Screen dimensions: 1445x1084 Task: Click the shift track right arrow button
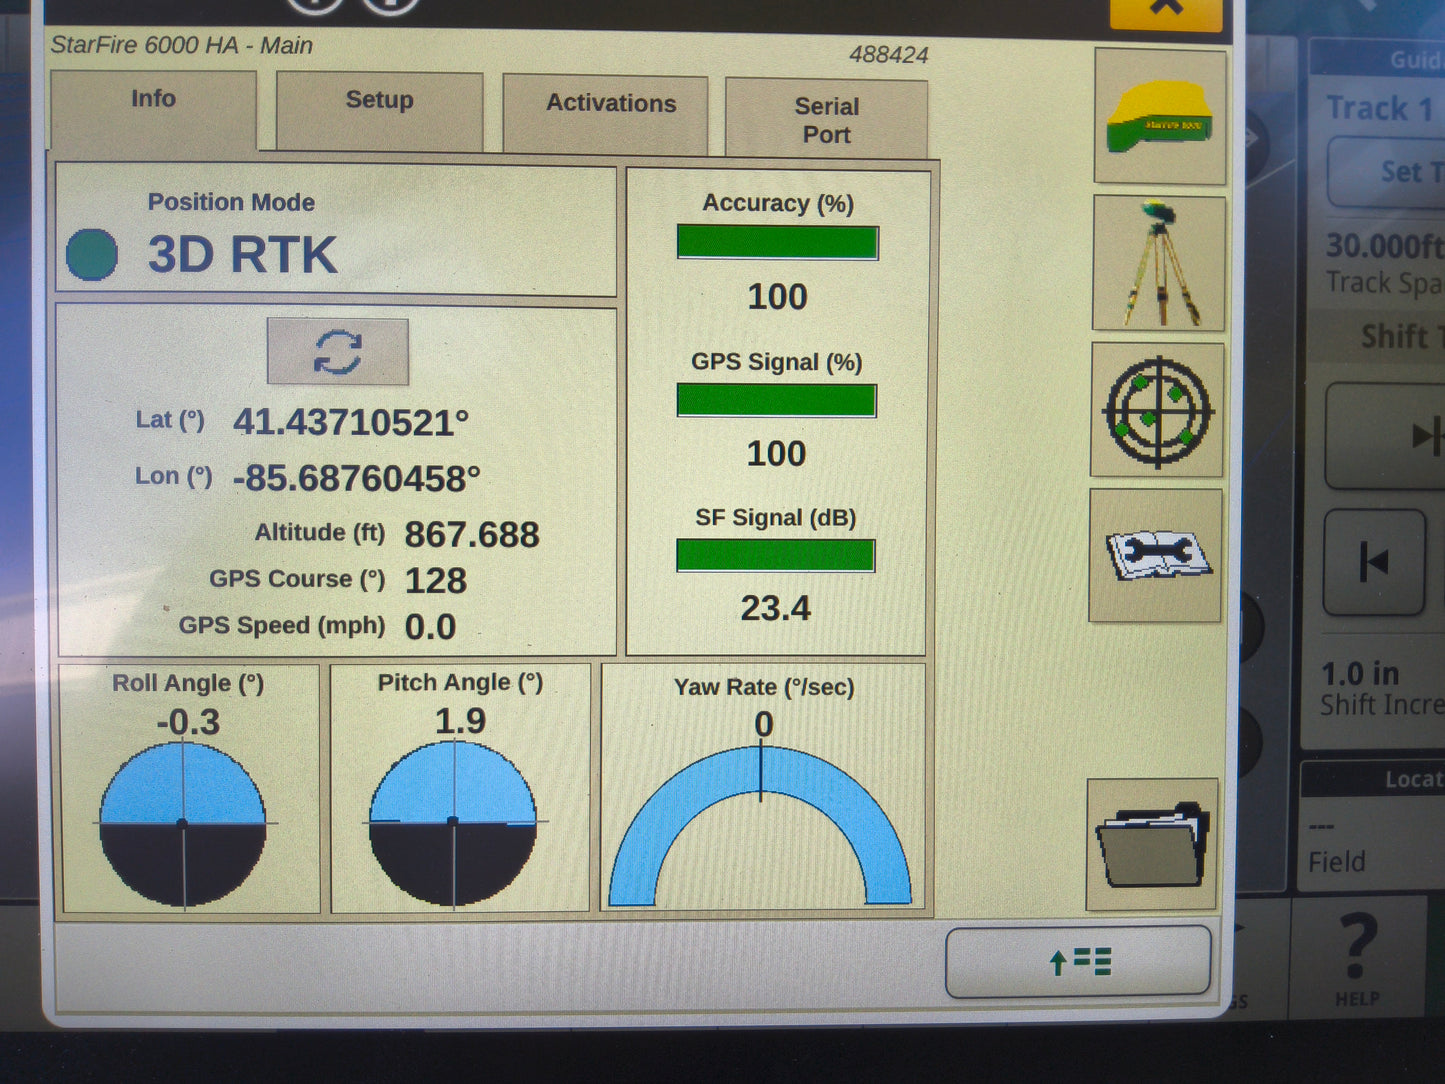[x=1386, y=436]
